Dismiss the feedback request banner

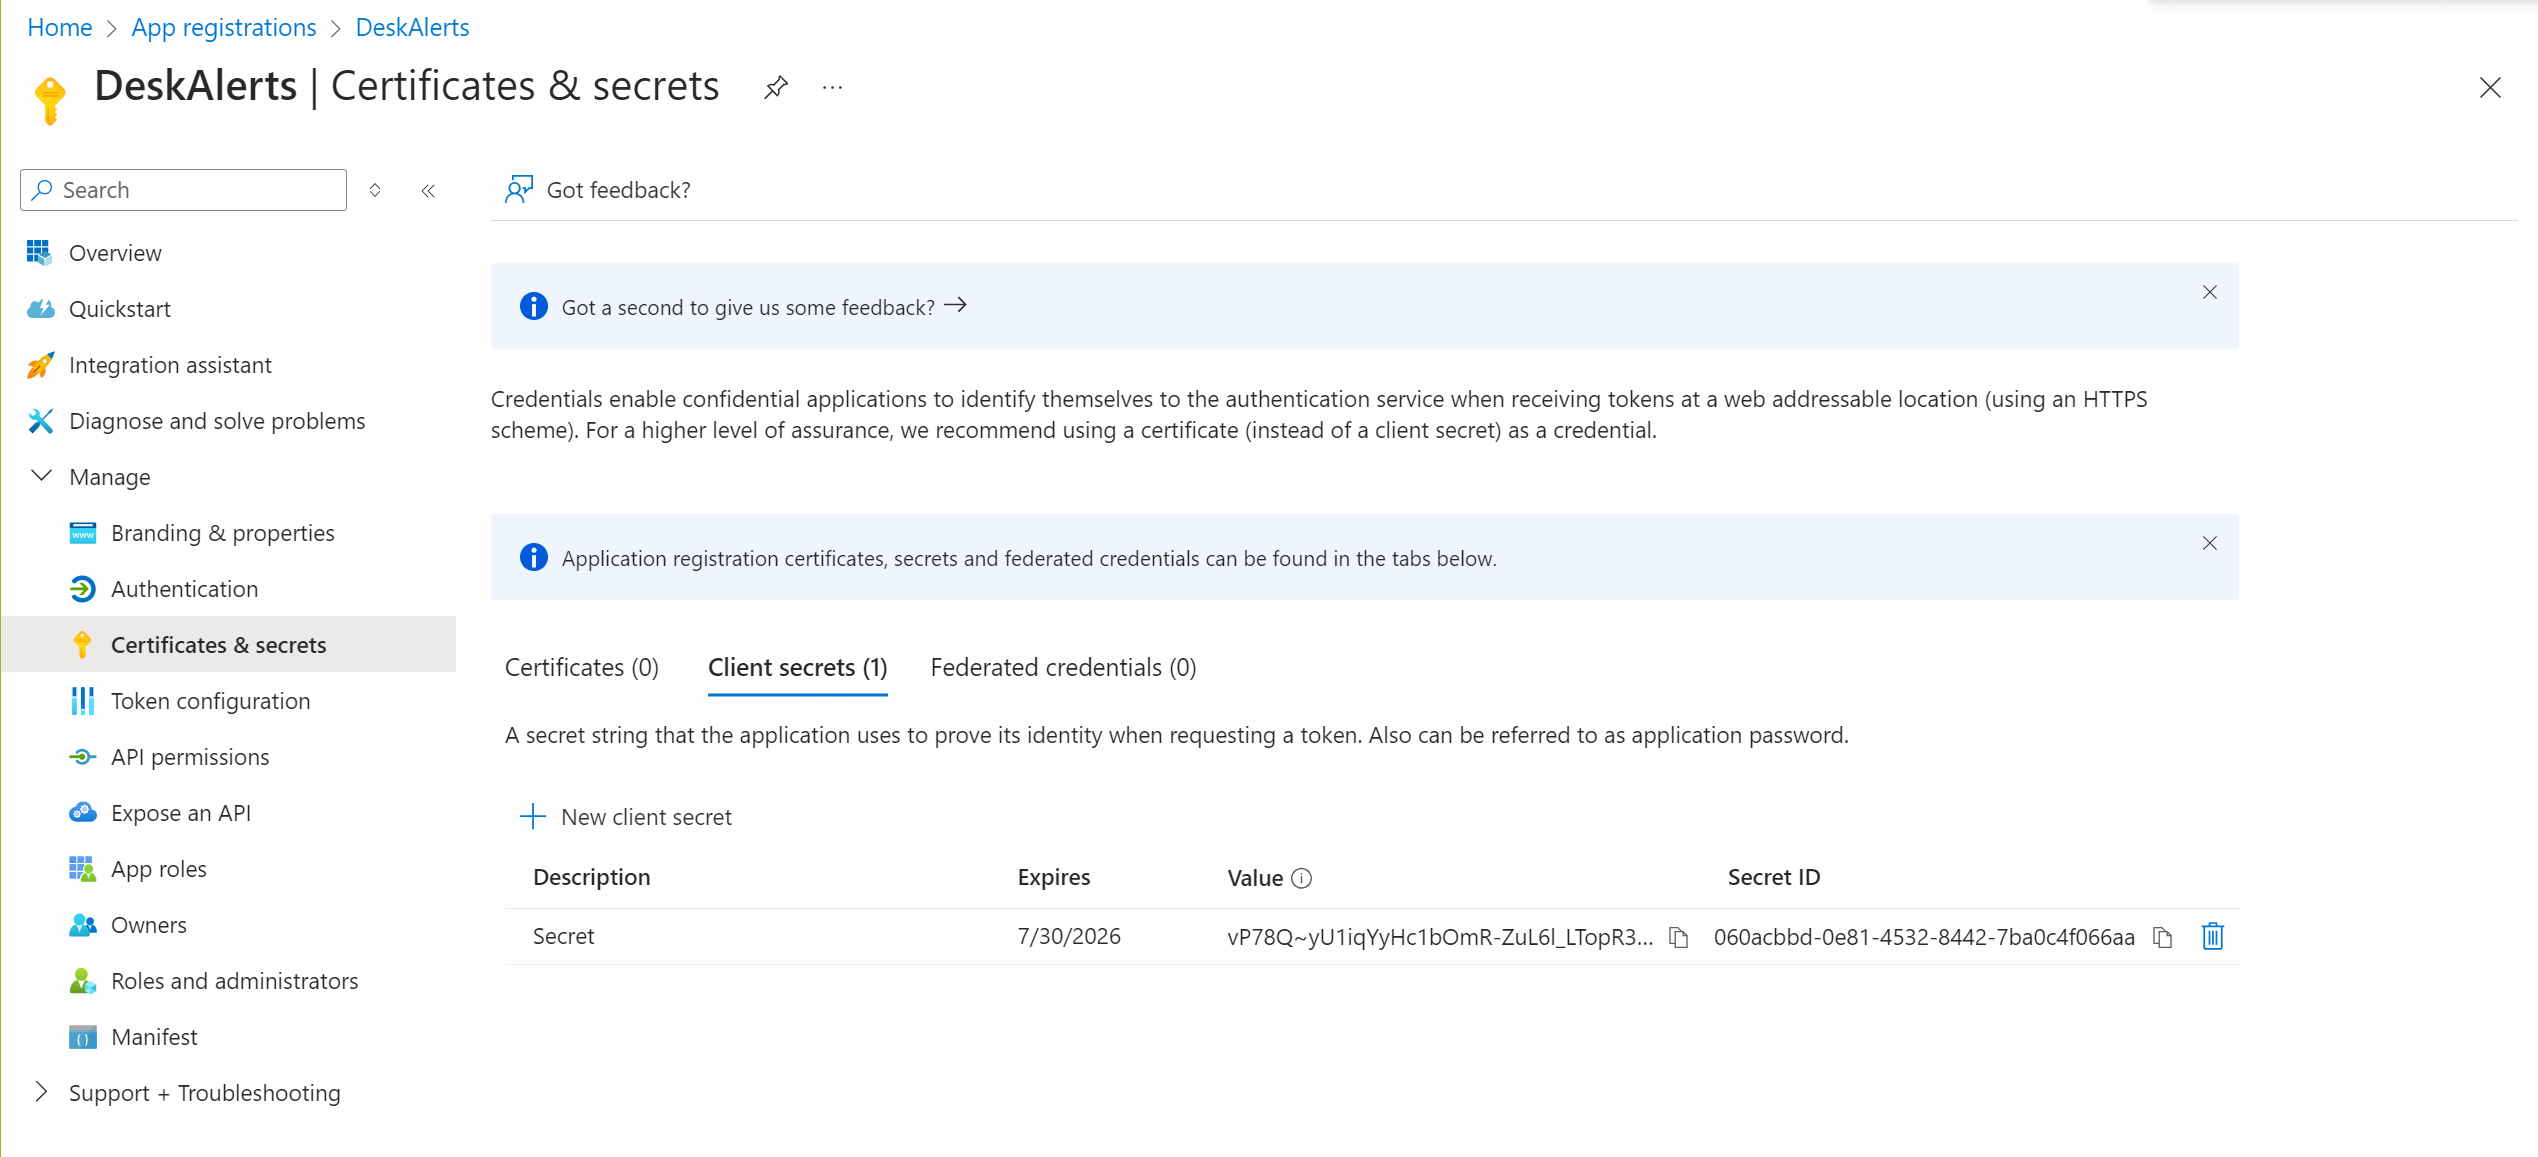[2210, 292]
